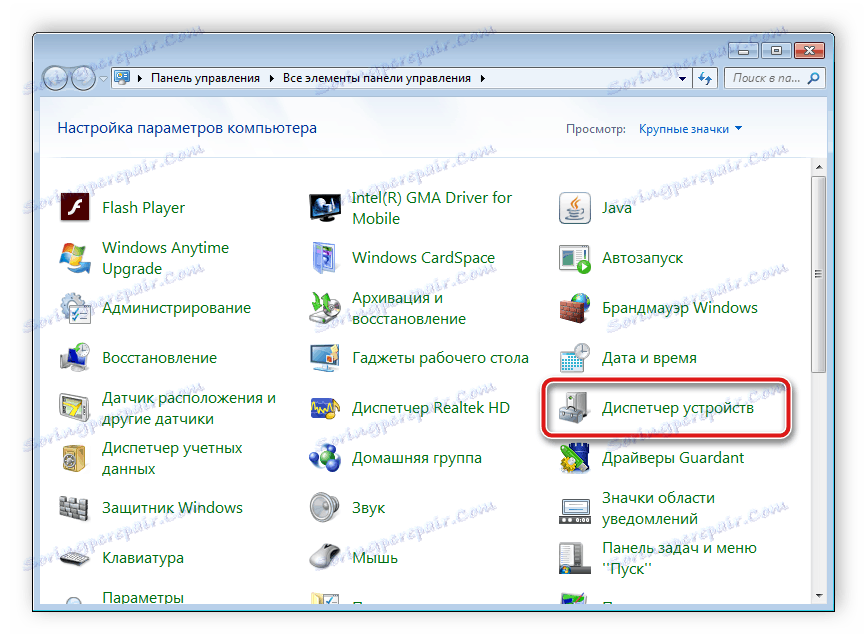Open Windows CardSpace link

424,258
